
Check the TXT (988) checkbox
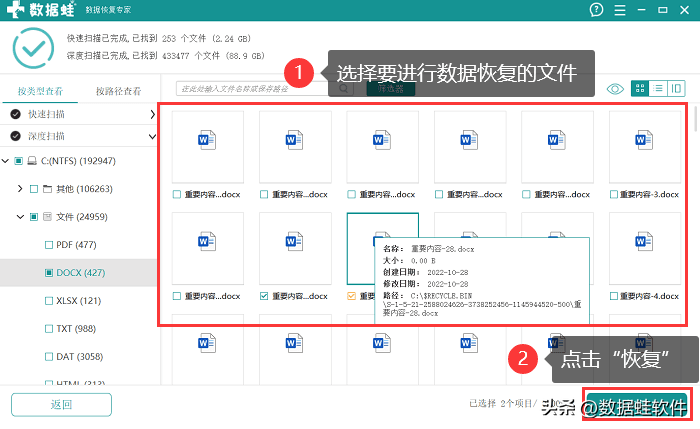tap(49, 329)
